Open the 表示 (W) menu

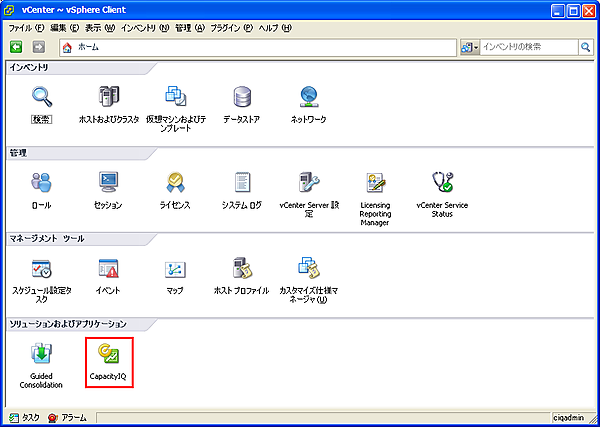(99, 28)
